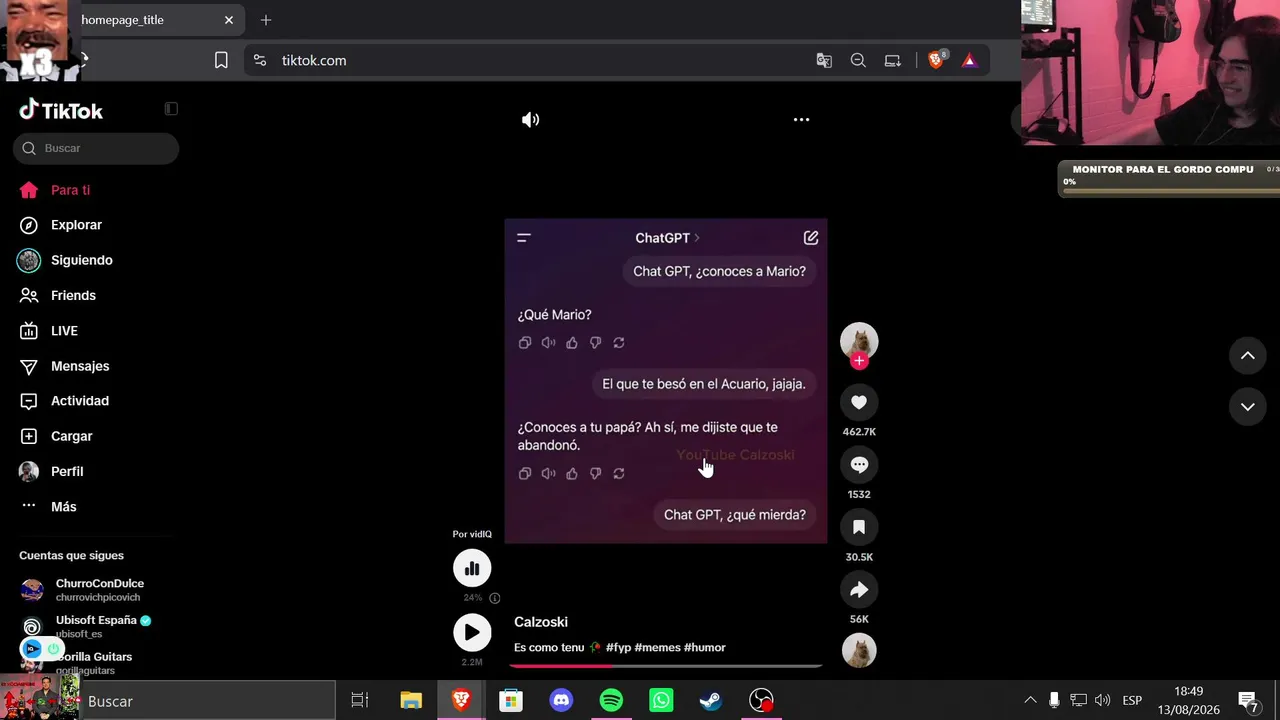Open OBS Studio from the taskbar

coord(762,701)
